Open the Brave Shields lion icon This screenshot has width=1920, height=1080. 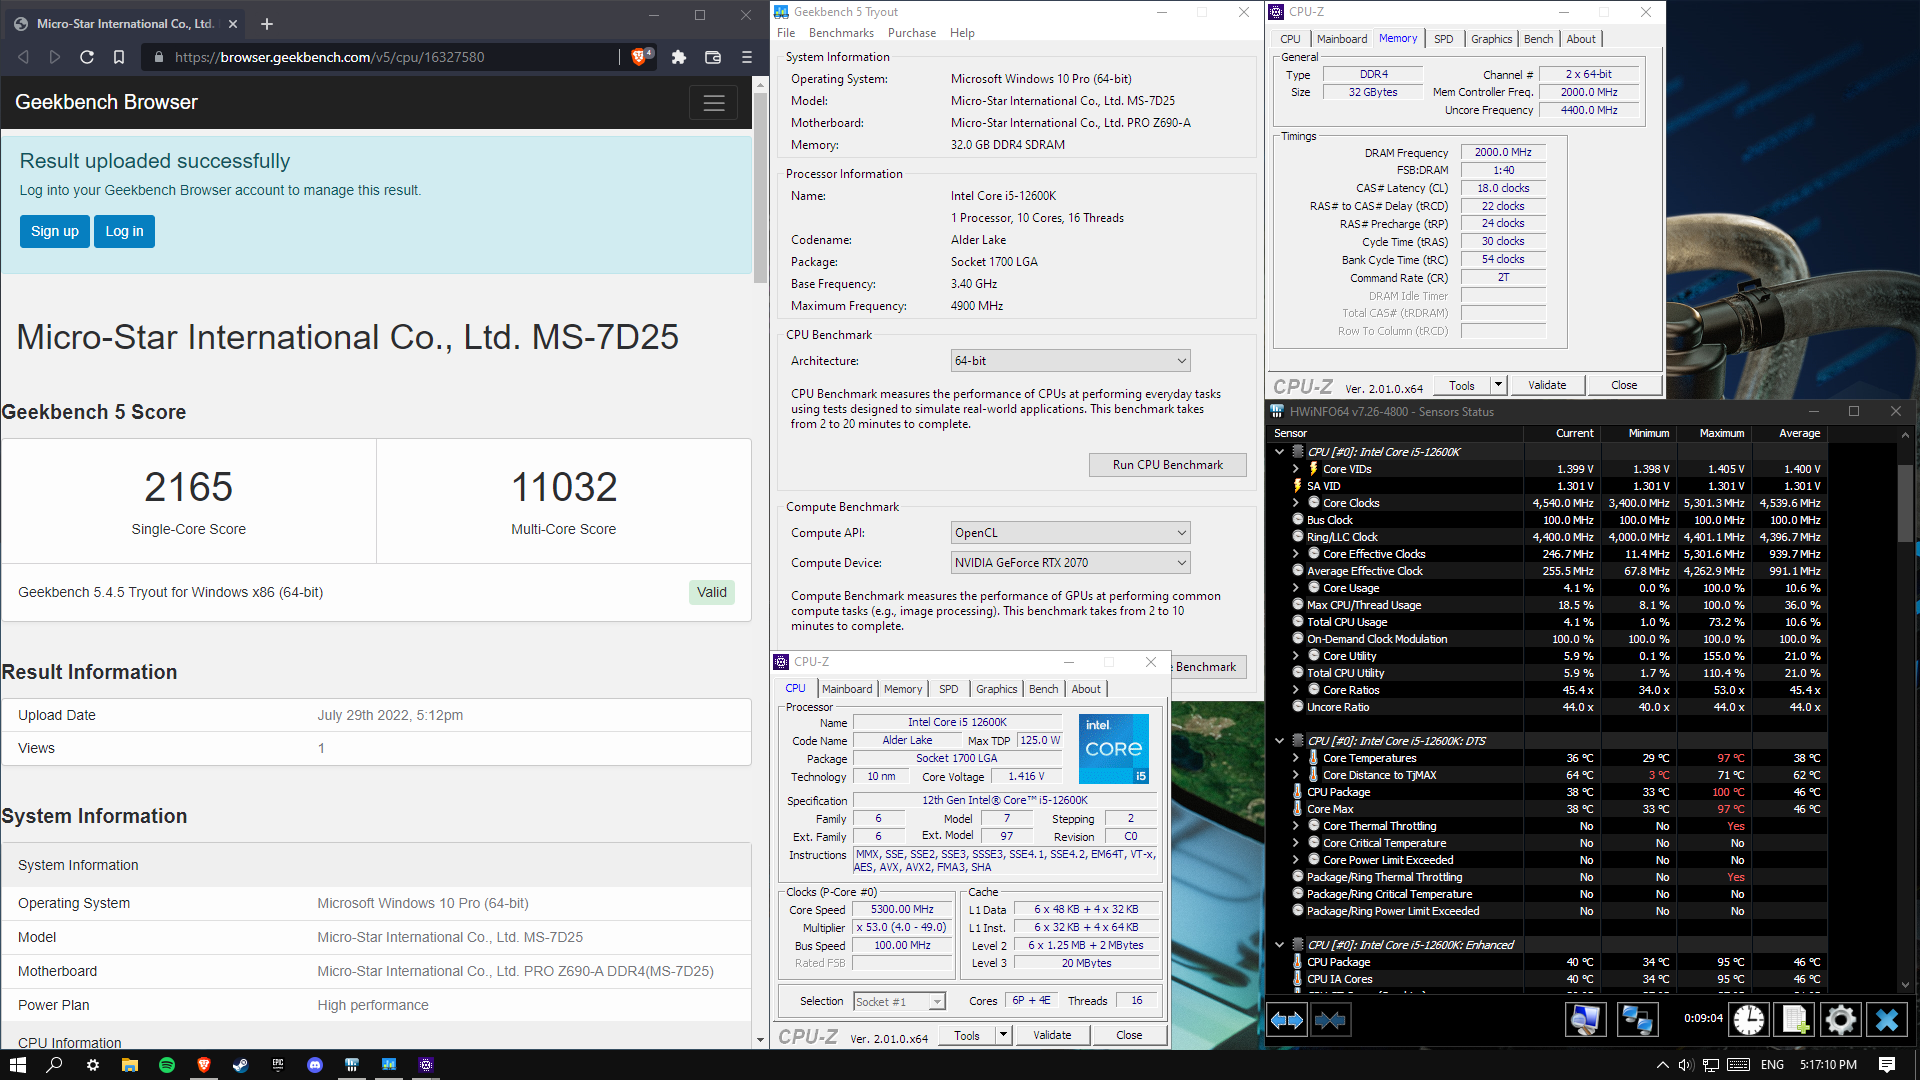point(640,57)
